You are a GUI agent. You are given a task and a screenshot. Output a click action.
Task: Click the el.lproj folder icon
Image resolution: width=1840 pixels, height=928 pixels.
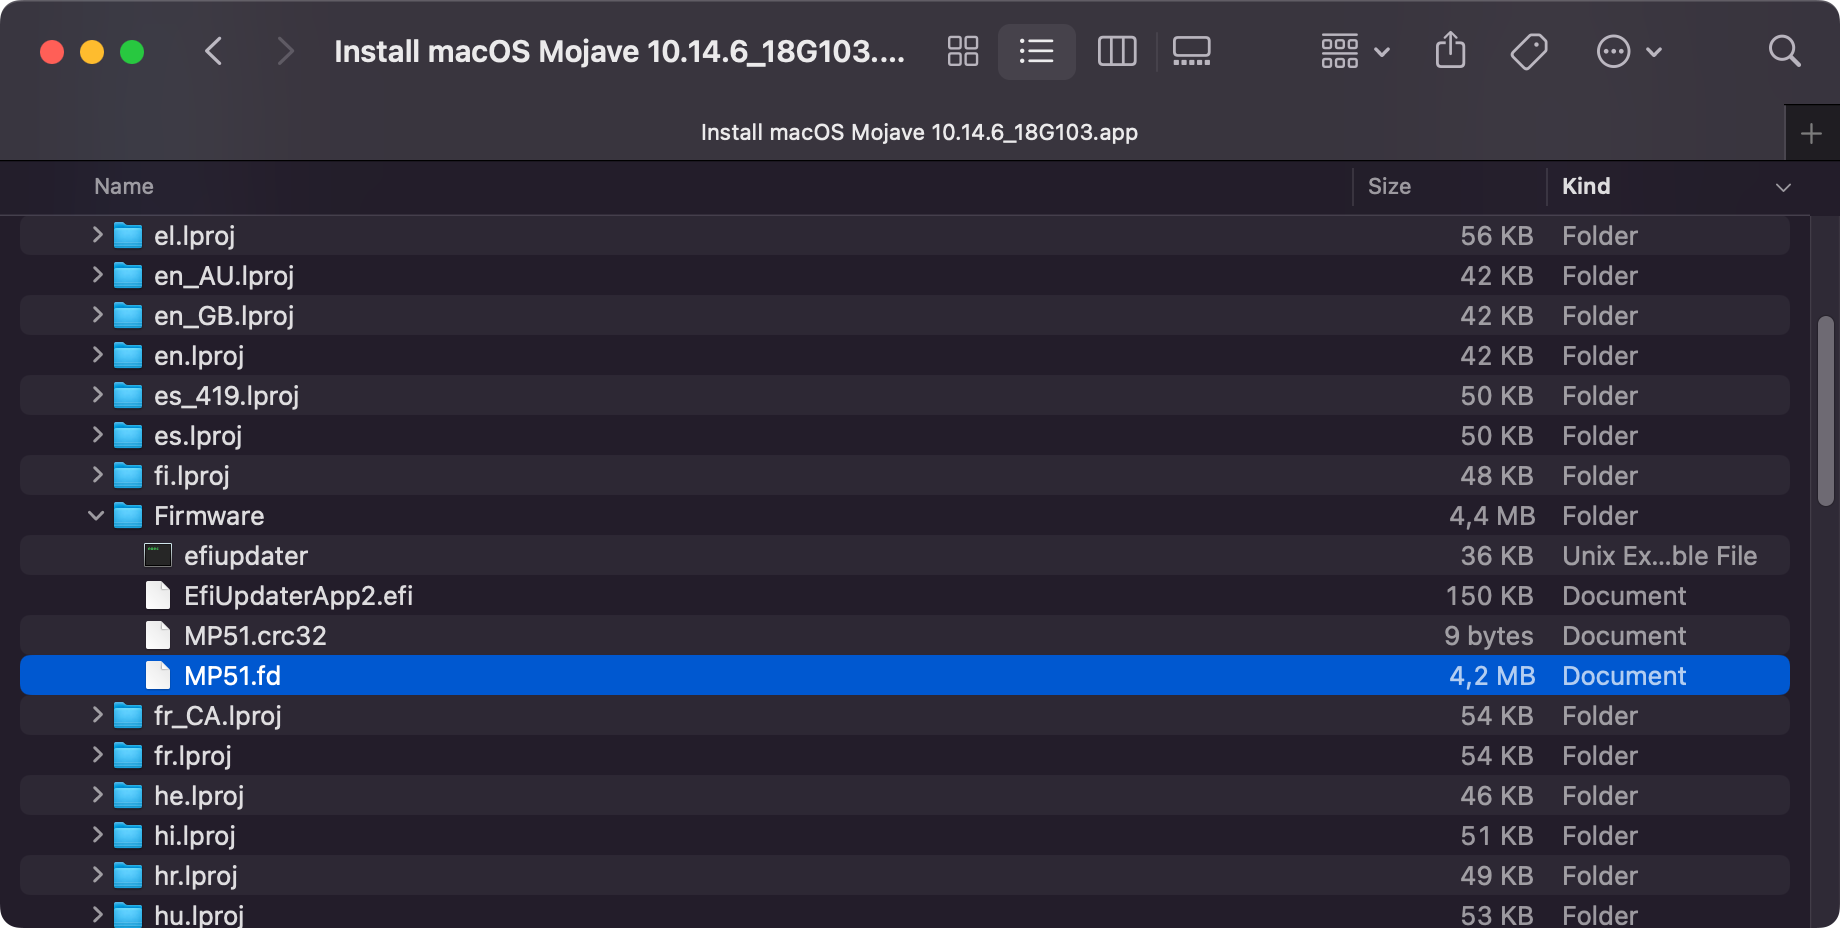(x=128, y=236)
